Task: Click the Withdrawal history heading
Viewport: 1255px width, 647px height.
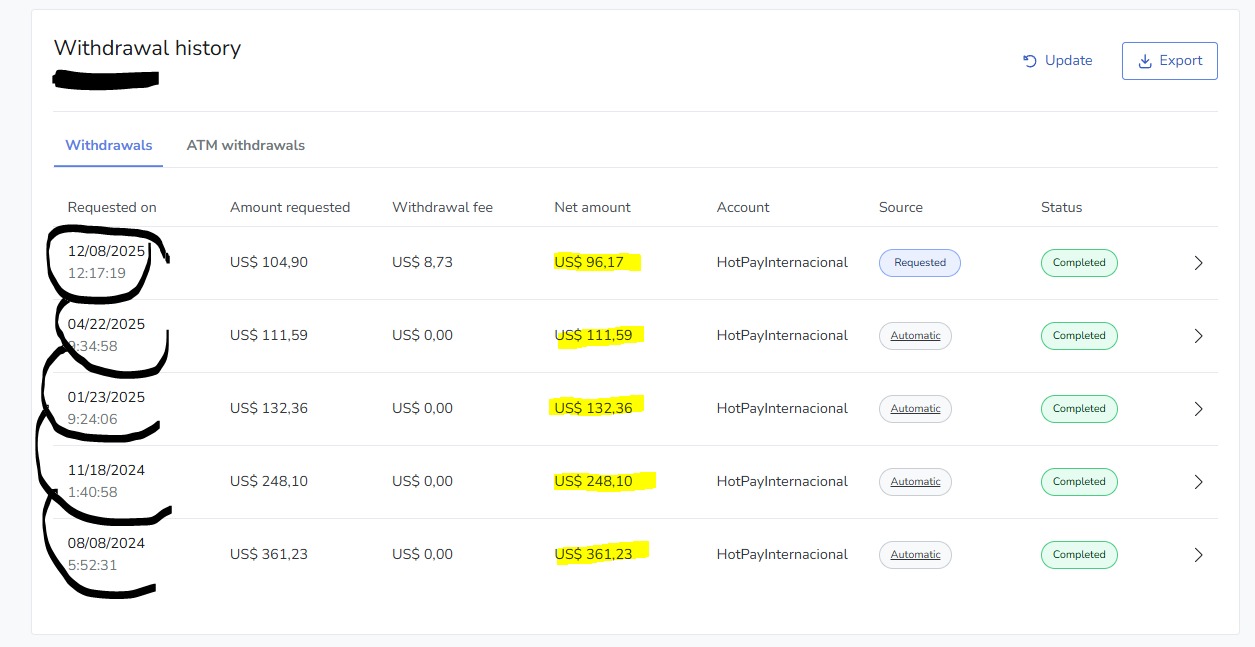Action: click(x=147, y=48)
